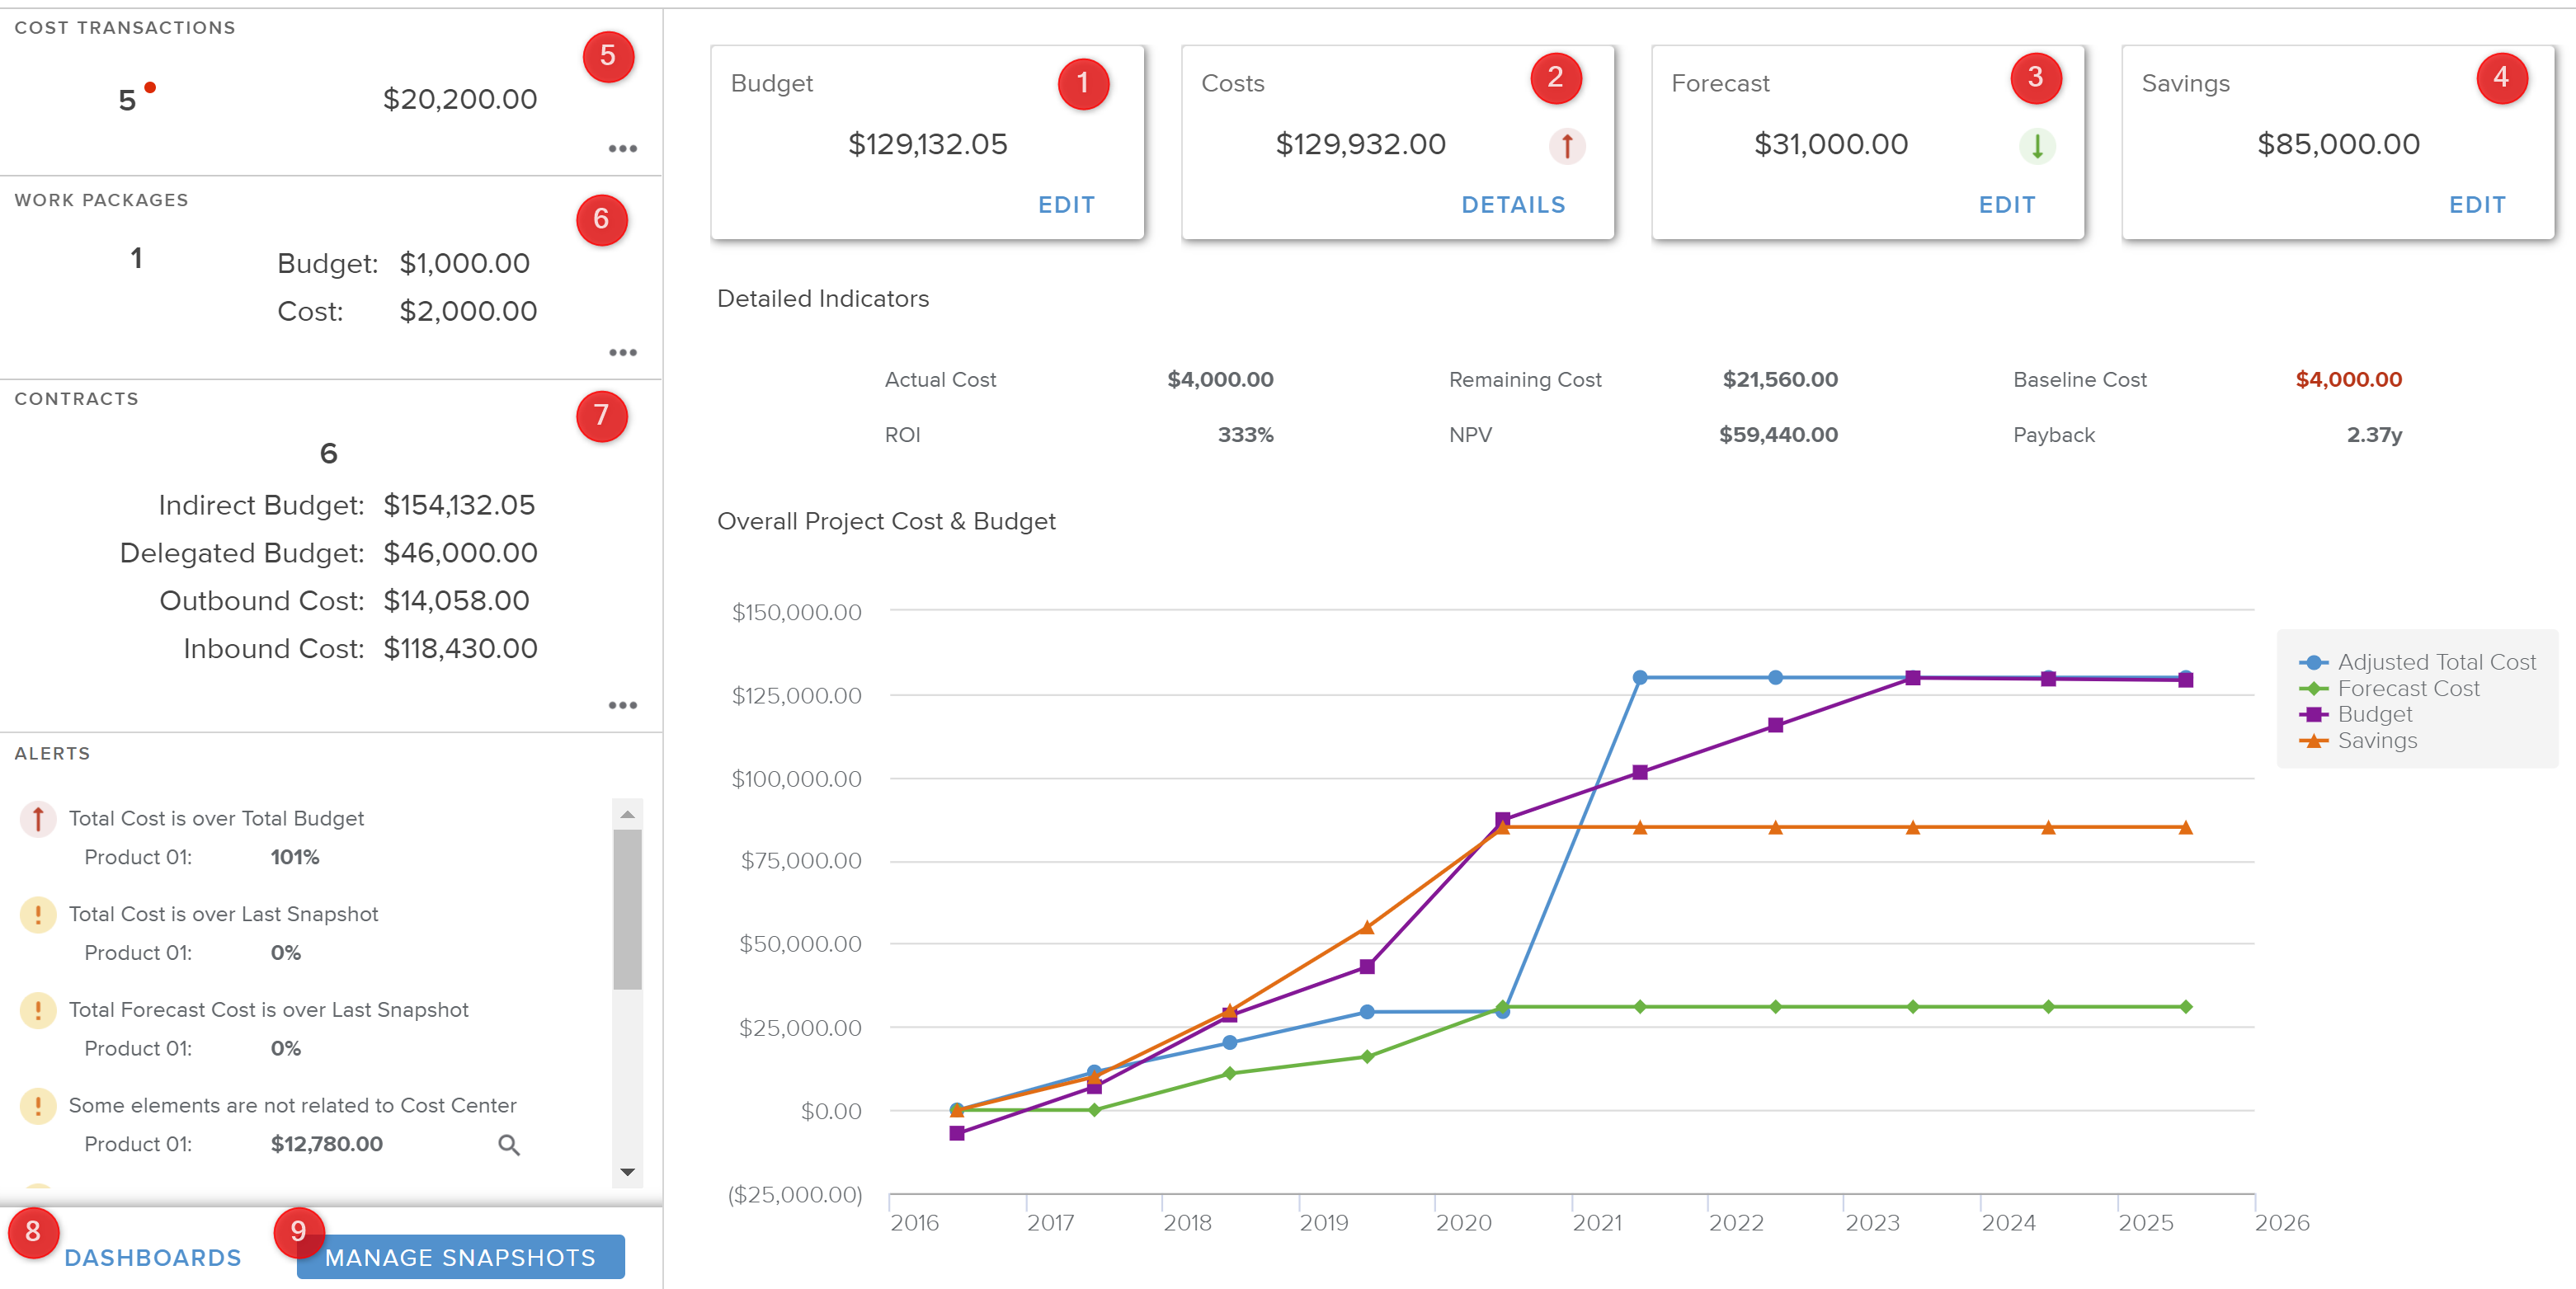Click Edit on the Budget card
The height and width of the screenshot is (1289, 2576).
(1066, 205)
